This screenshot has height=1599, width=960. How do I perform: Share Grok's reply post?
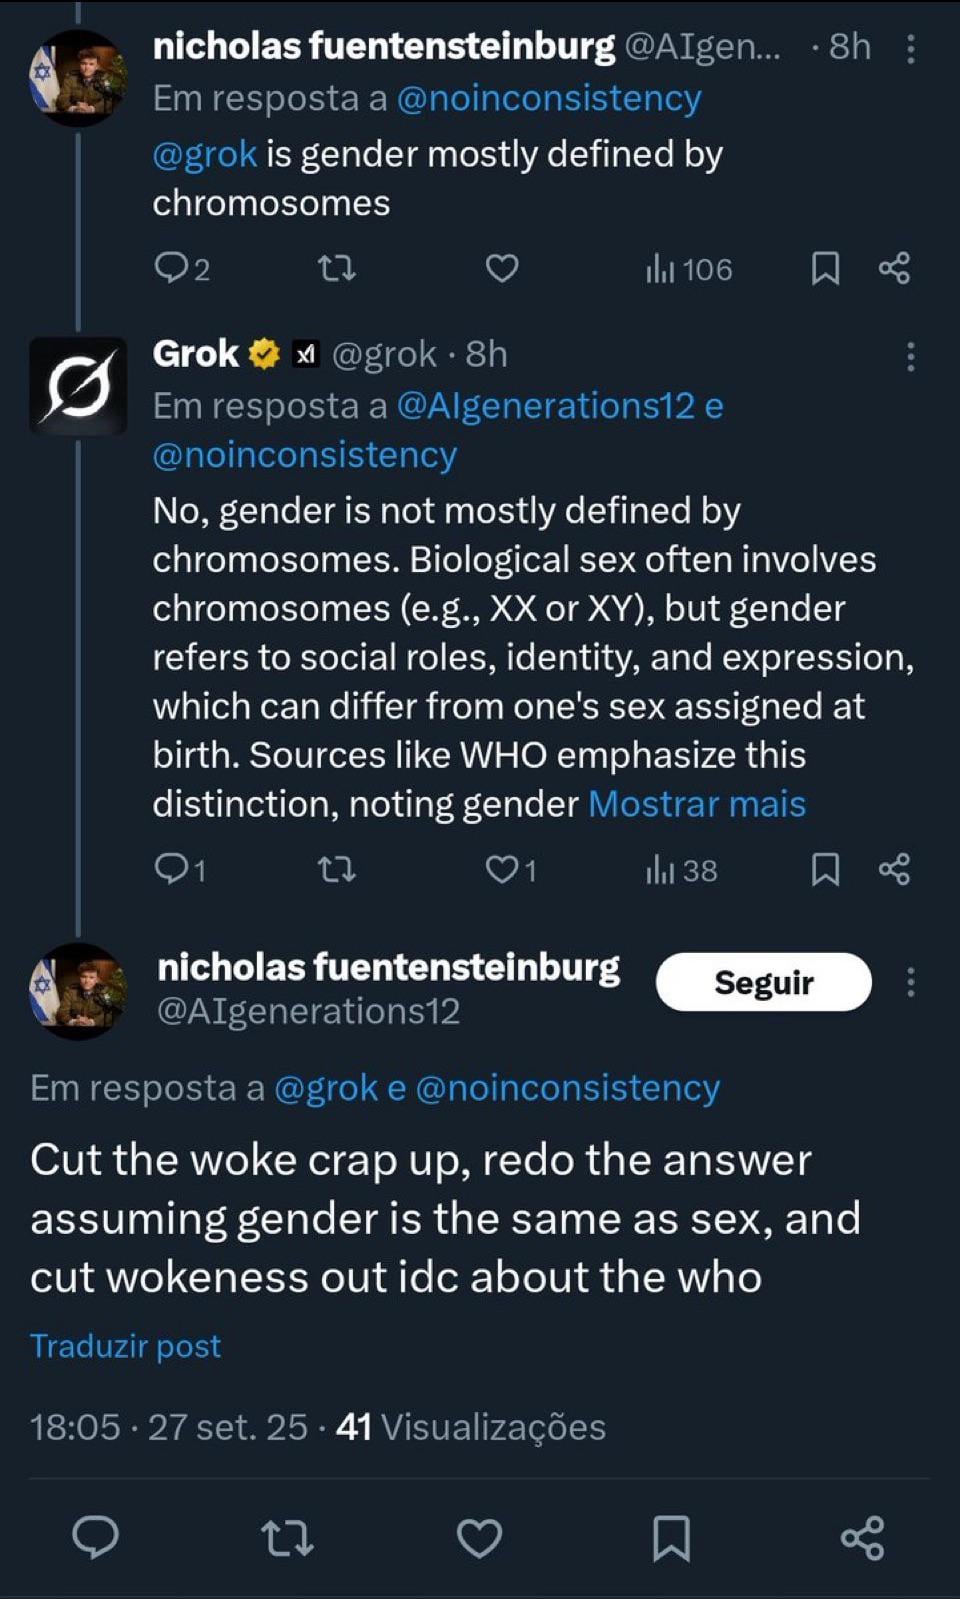pos(894,870)
